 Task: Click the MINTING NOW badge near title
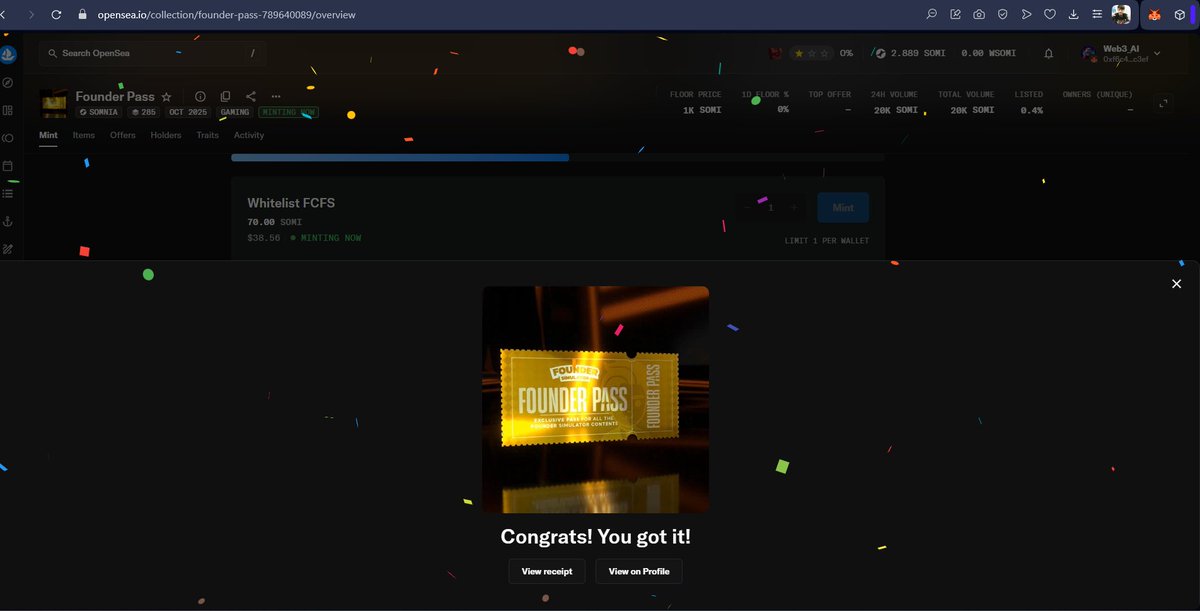[288, 112]
